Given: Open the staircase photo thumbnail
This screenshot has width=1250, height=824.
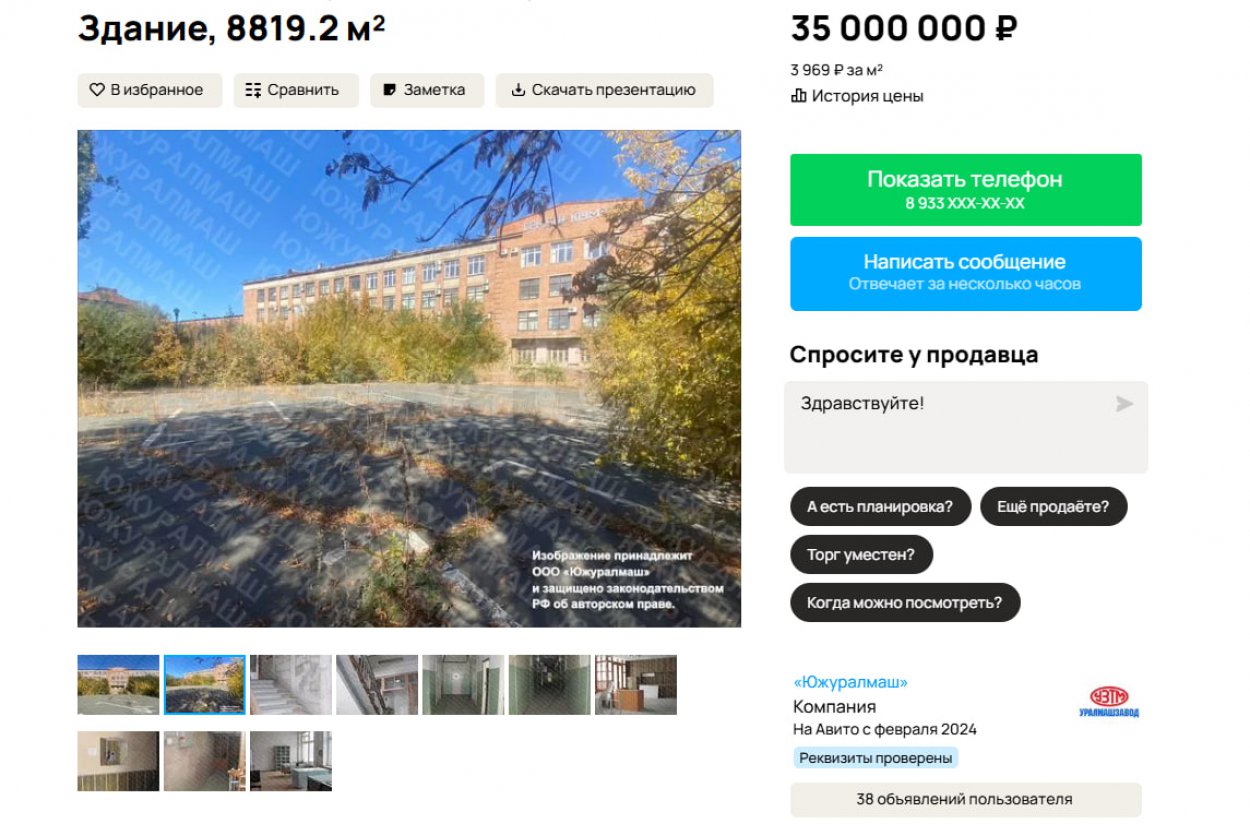Looking at the screenshot, I should point(291,685).
